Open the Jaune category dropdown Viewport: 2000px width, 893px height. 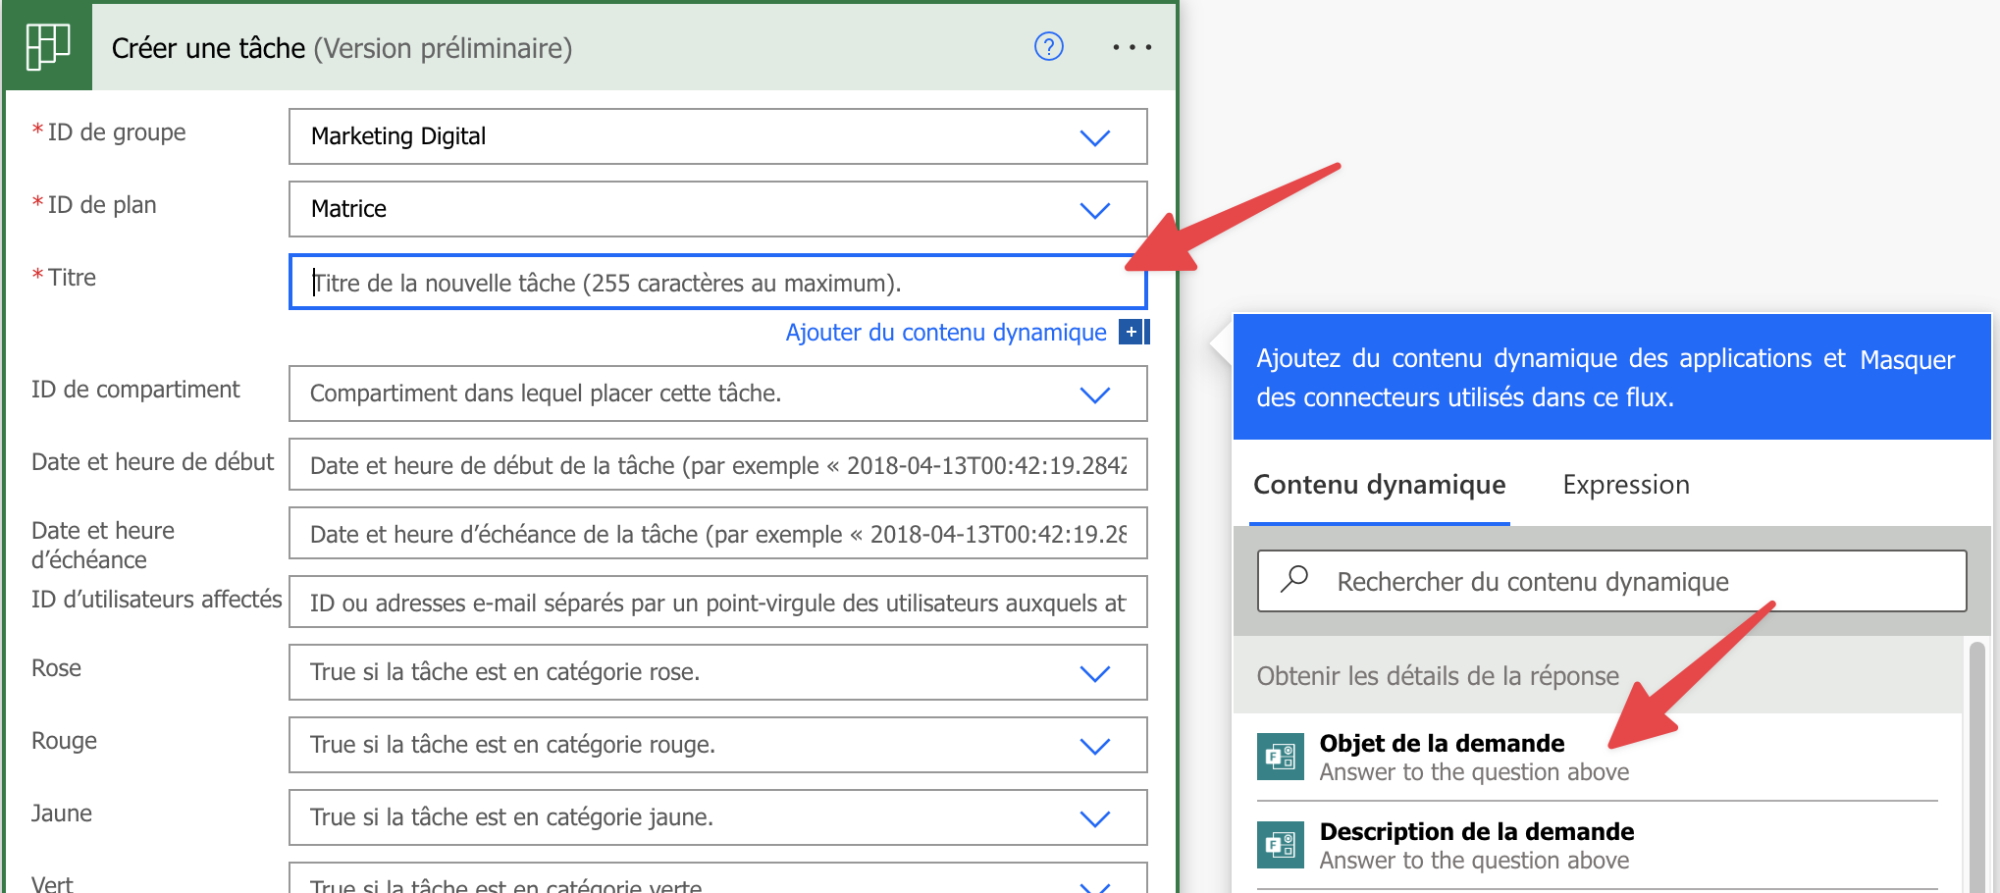(1095, 819)
